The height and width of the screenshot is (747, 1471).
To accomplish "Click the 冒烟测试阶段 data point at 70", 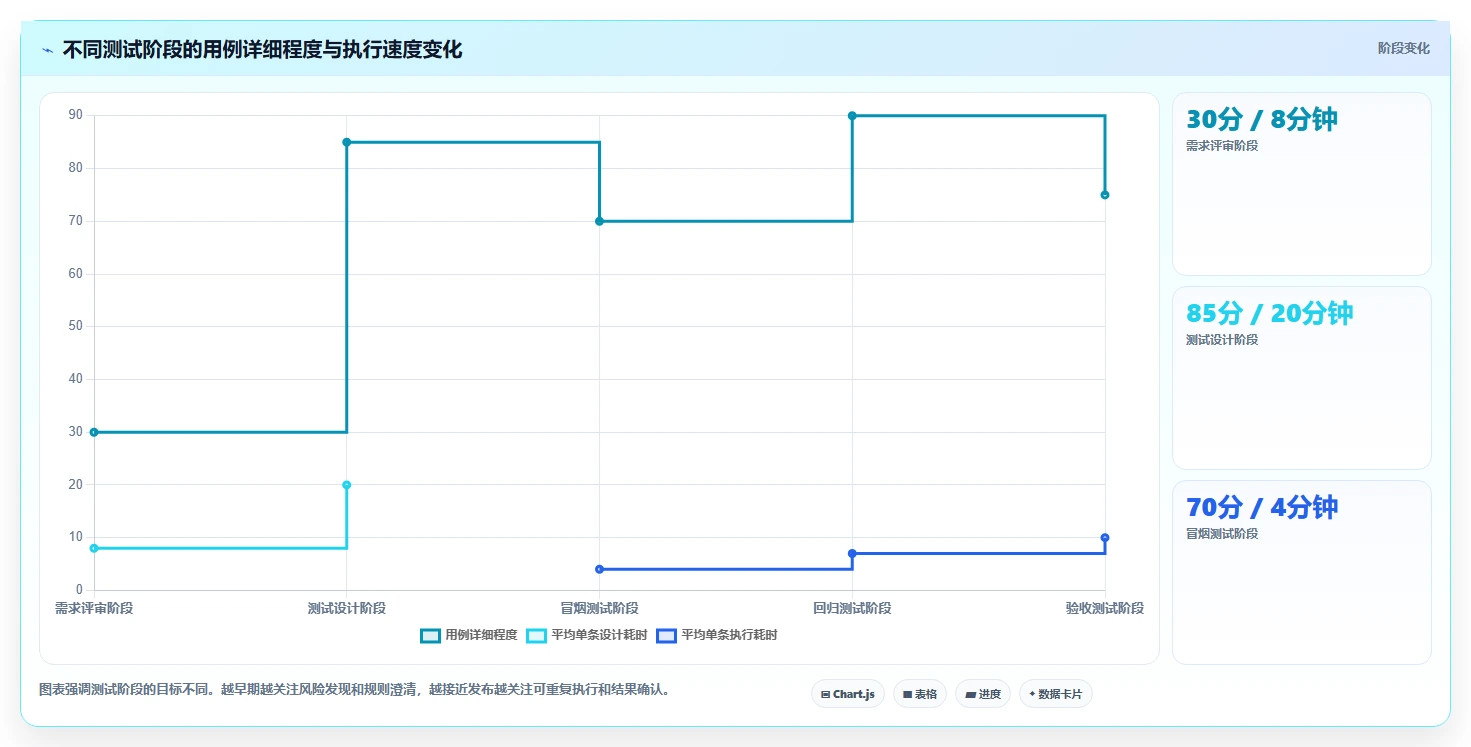I will 599,221.
